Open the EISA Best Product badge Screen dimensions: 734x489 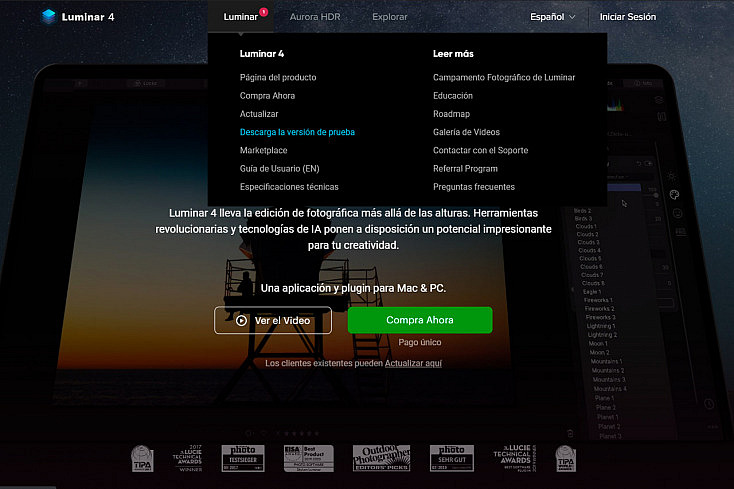308,458
